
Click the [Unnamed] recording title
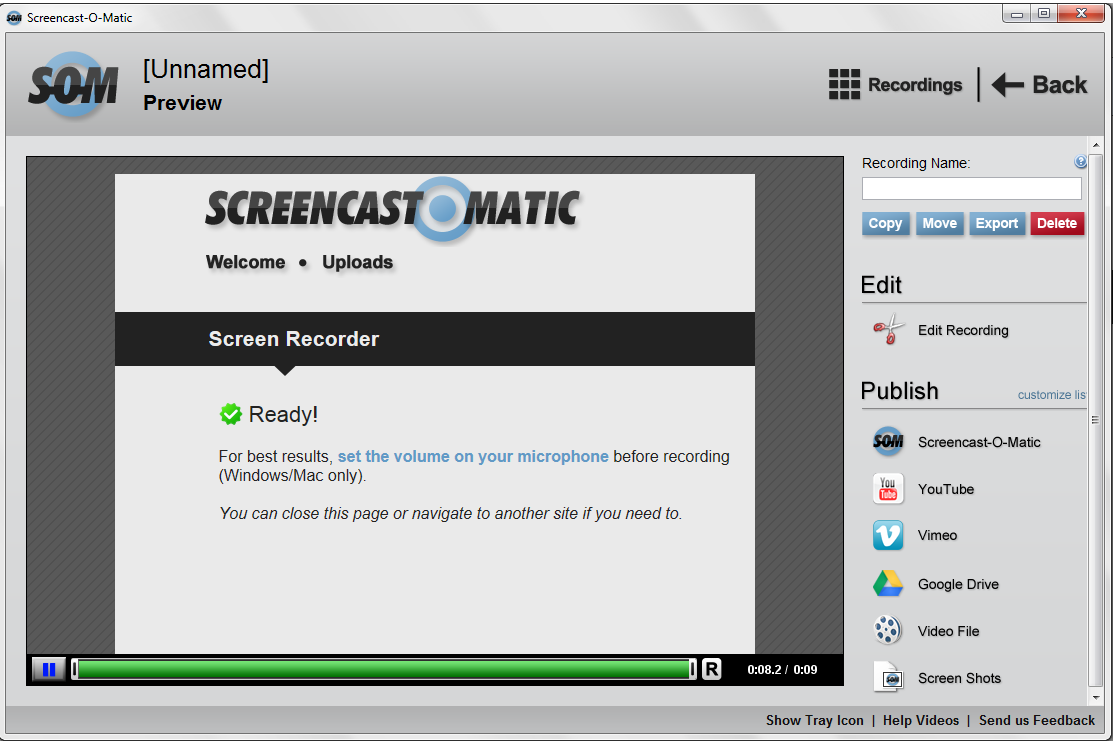click(206, 70)
